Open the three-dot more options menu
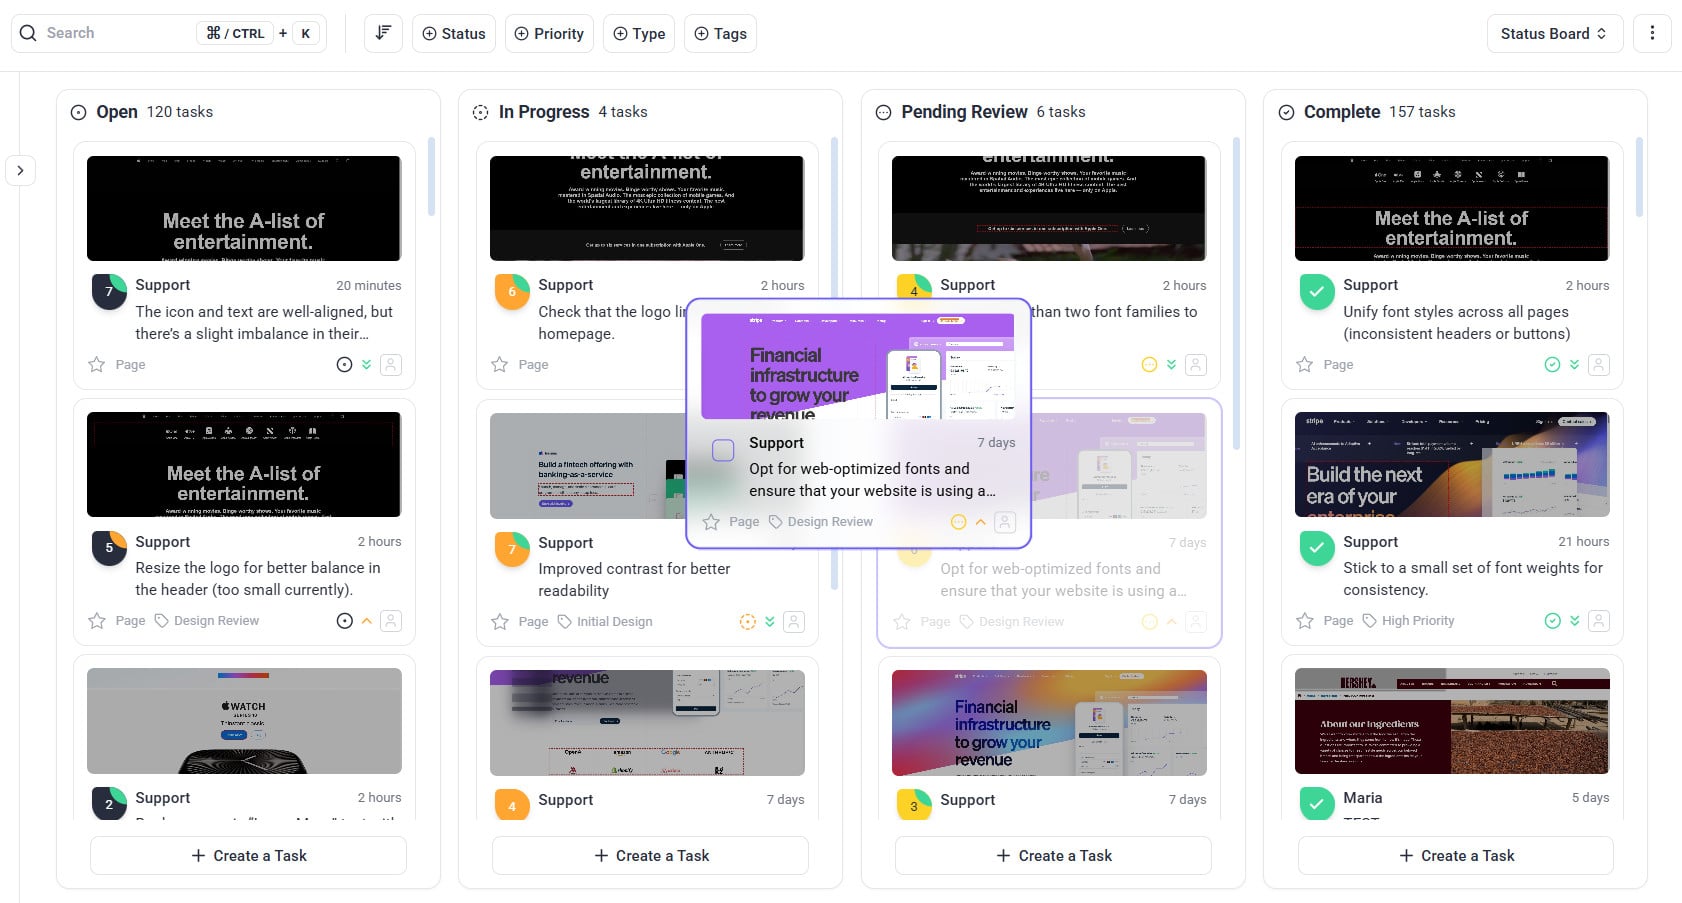 pos(1652,33)
